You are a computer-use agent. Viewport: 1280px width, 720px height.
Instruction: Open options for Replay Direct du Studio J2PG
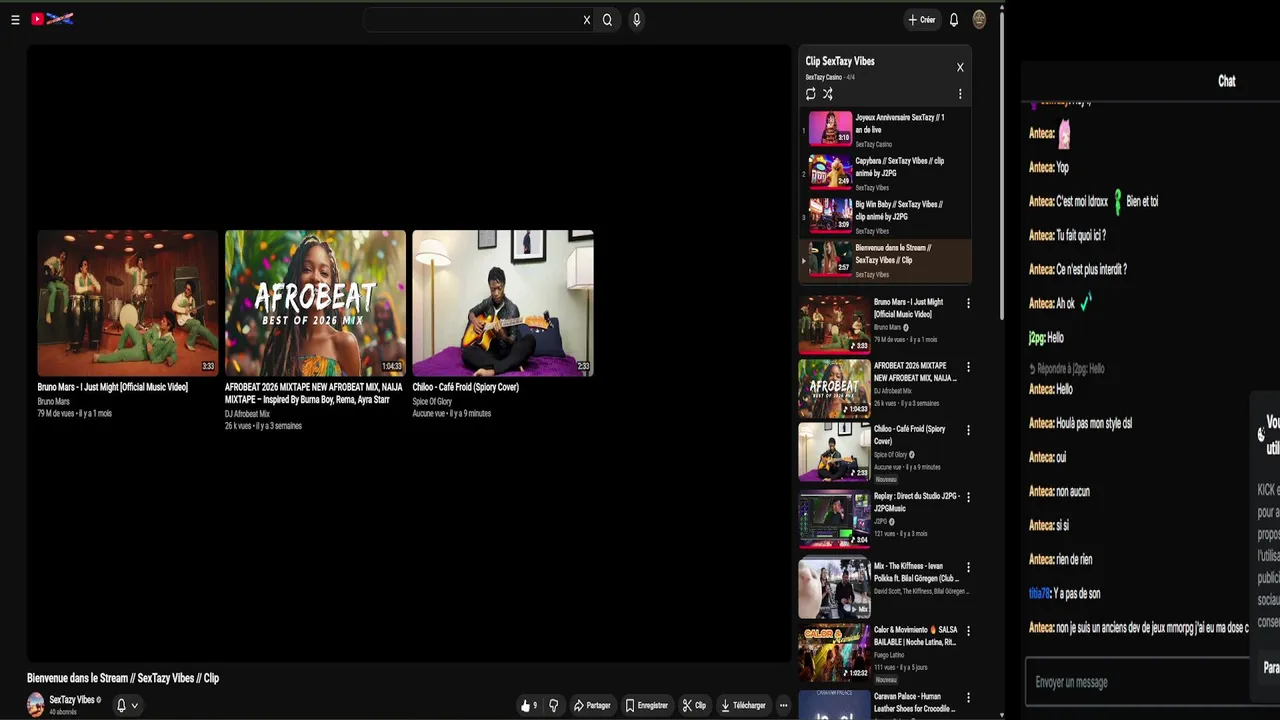pos(968,497)
